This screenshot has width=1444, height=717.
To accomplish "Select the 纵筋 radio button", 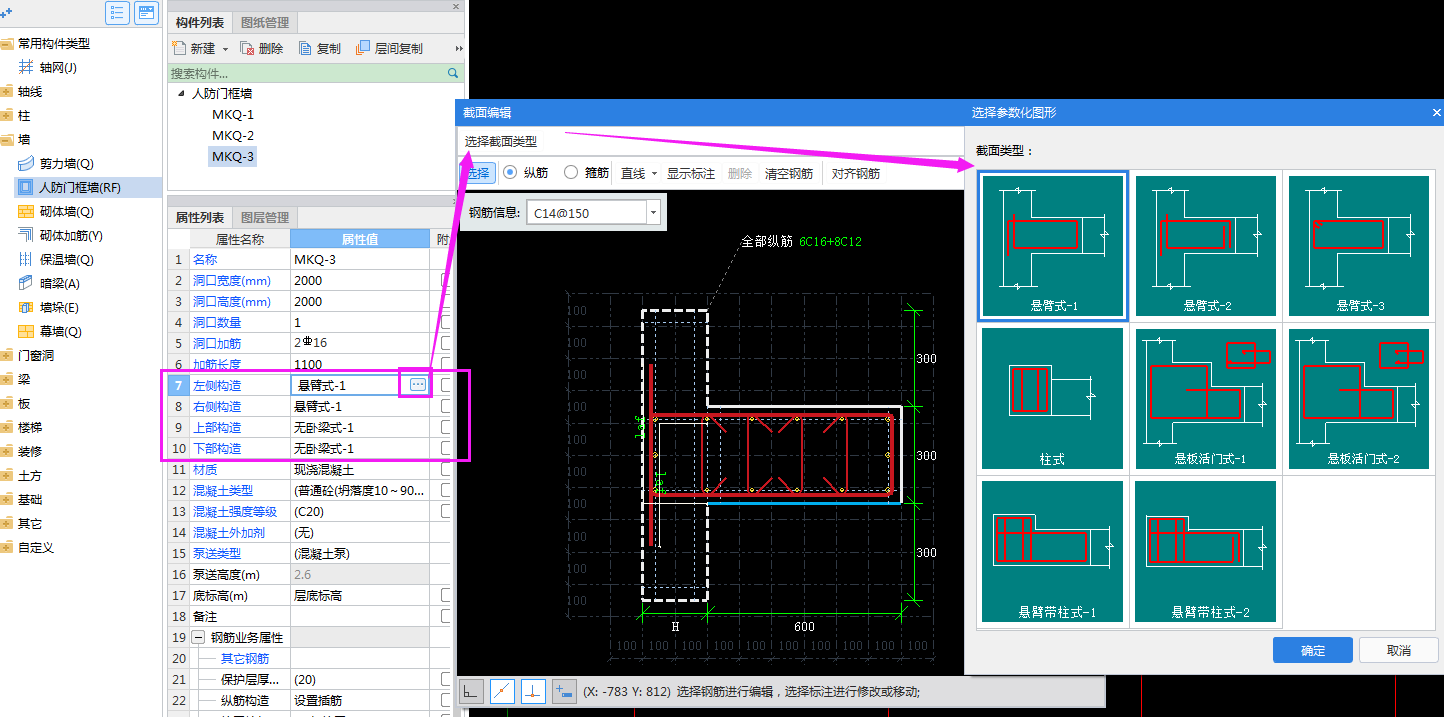I will (510, 173).
